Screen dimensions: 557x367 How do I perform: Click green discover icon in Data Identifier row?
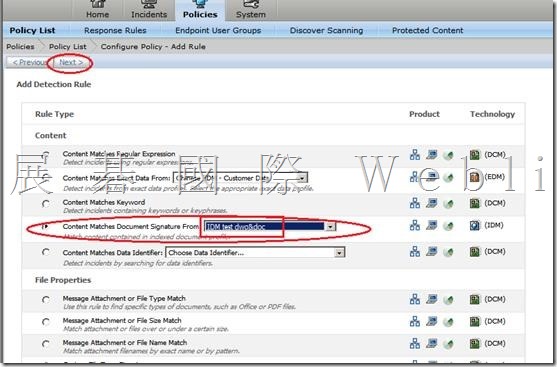coord(448,252)
